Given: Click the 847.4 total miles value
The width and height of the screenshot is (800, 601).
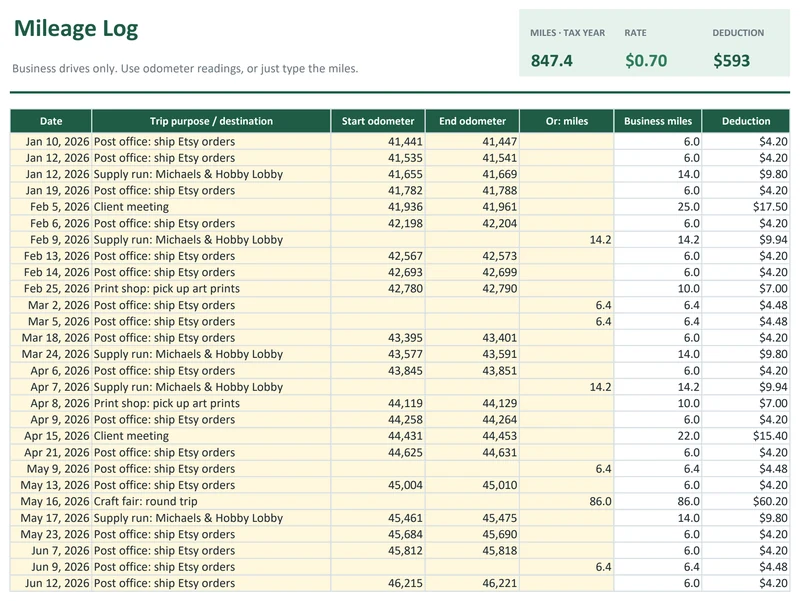Looking at the screenshot, I should pyautogui.click(x=552, y=61).
